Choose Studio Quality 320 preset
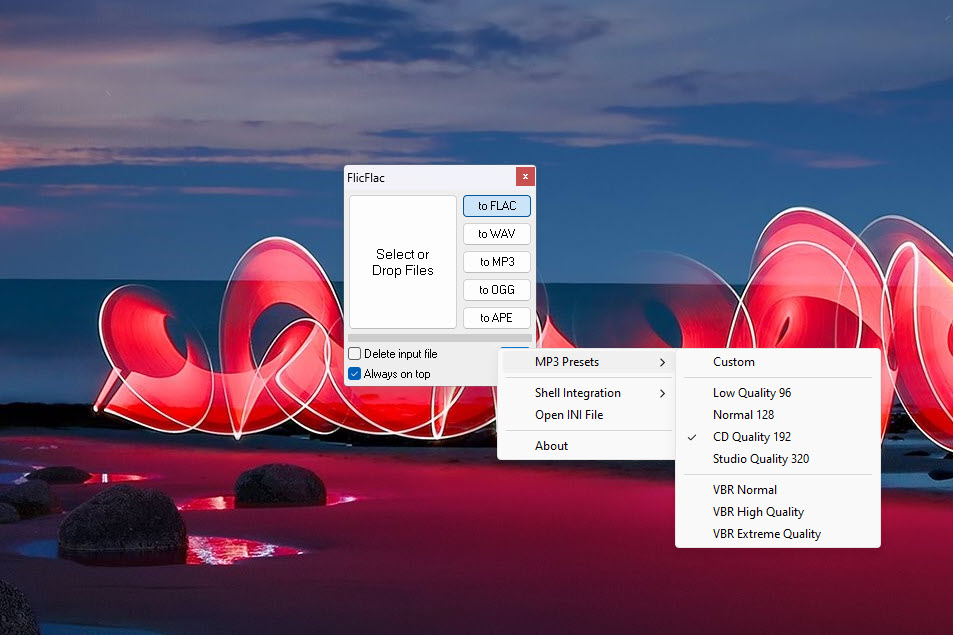This screenshot has width=953, height=635. [777, 459]
